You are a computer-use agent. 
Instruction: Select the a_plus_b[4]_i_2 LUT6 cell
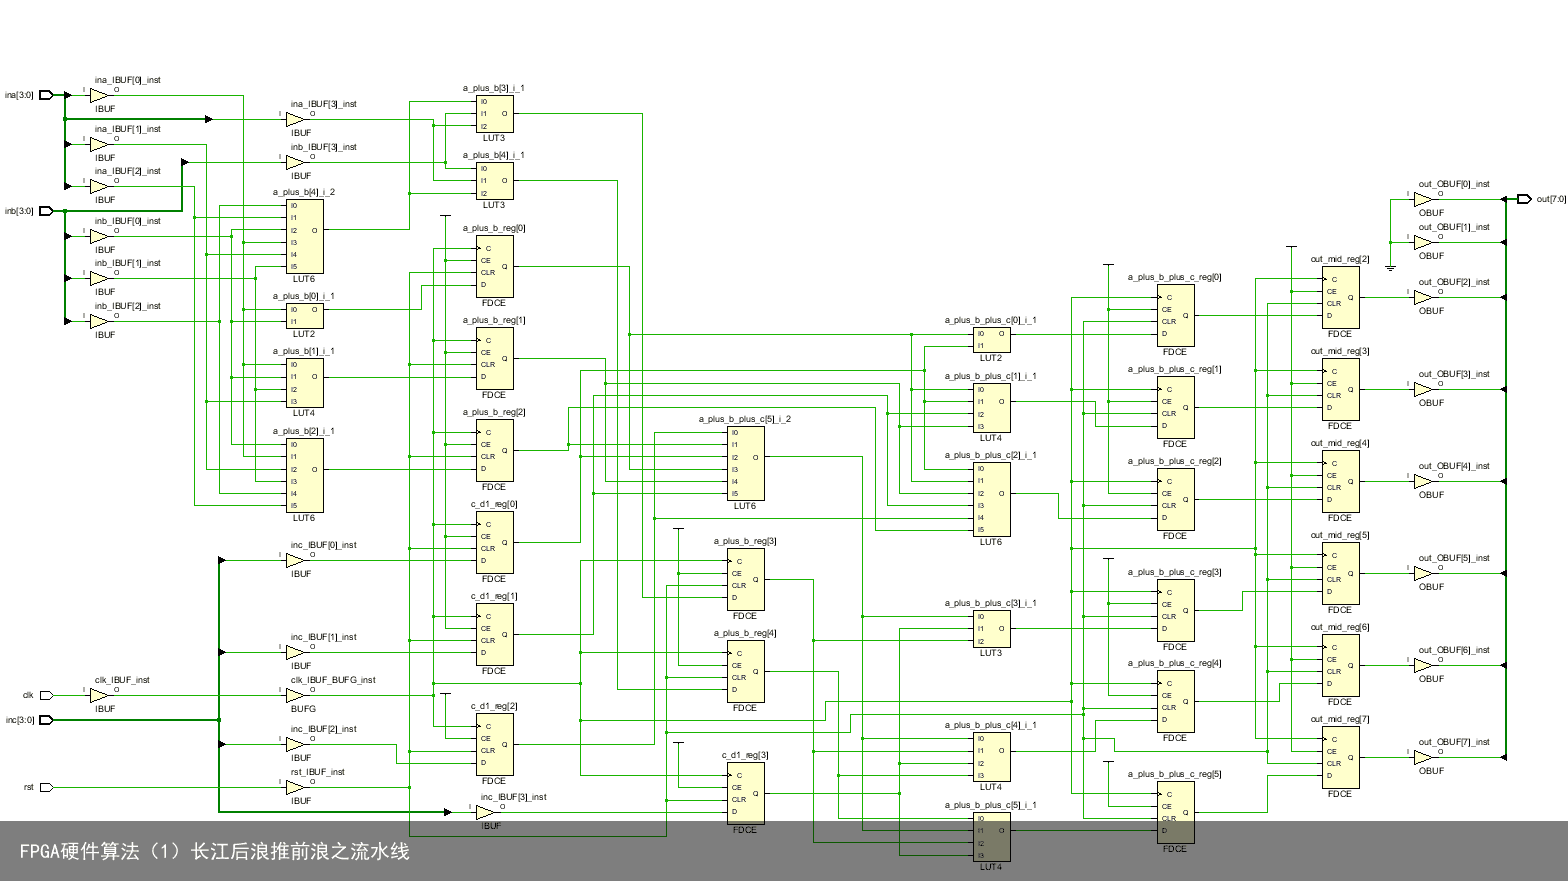tap(304, 237)
